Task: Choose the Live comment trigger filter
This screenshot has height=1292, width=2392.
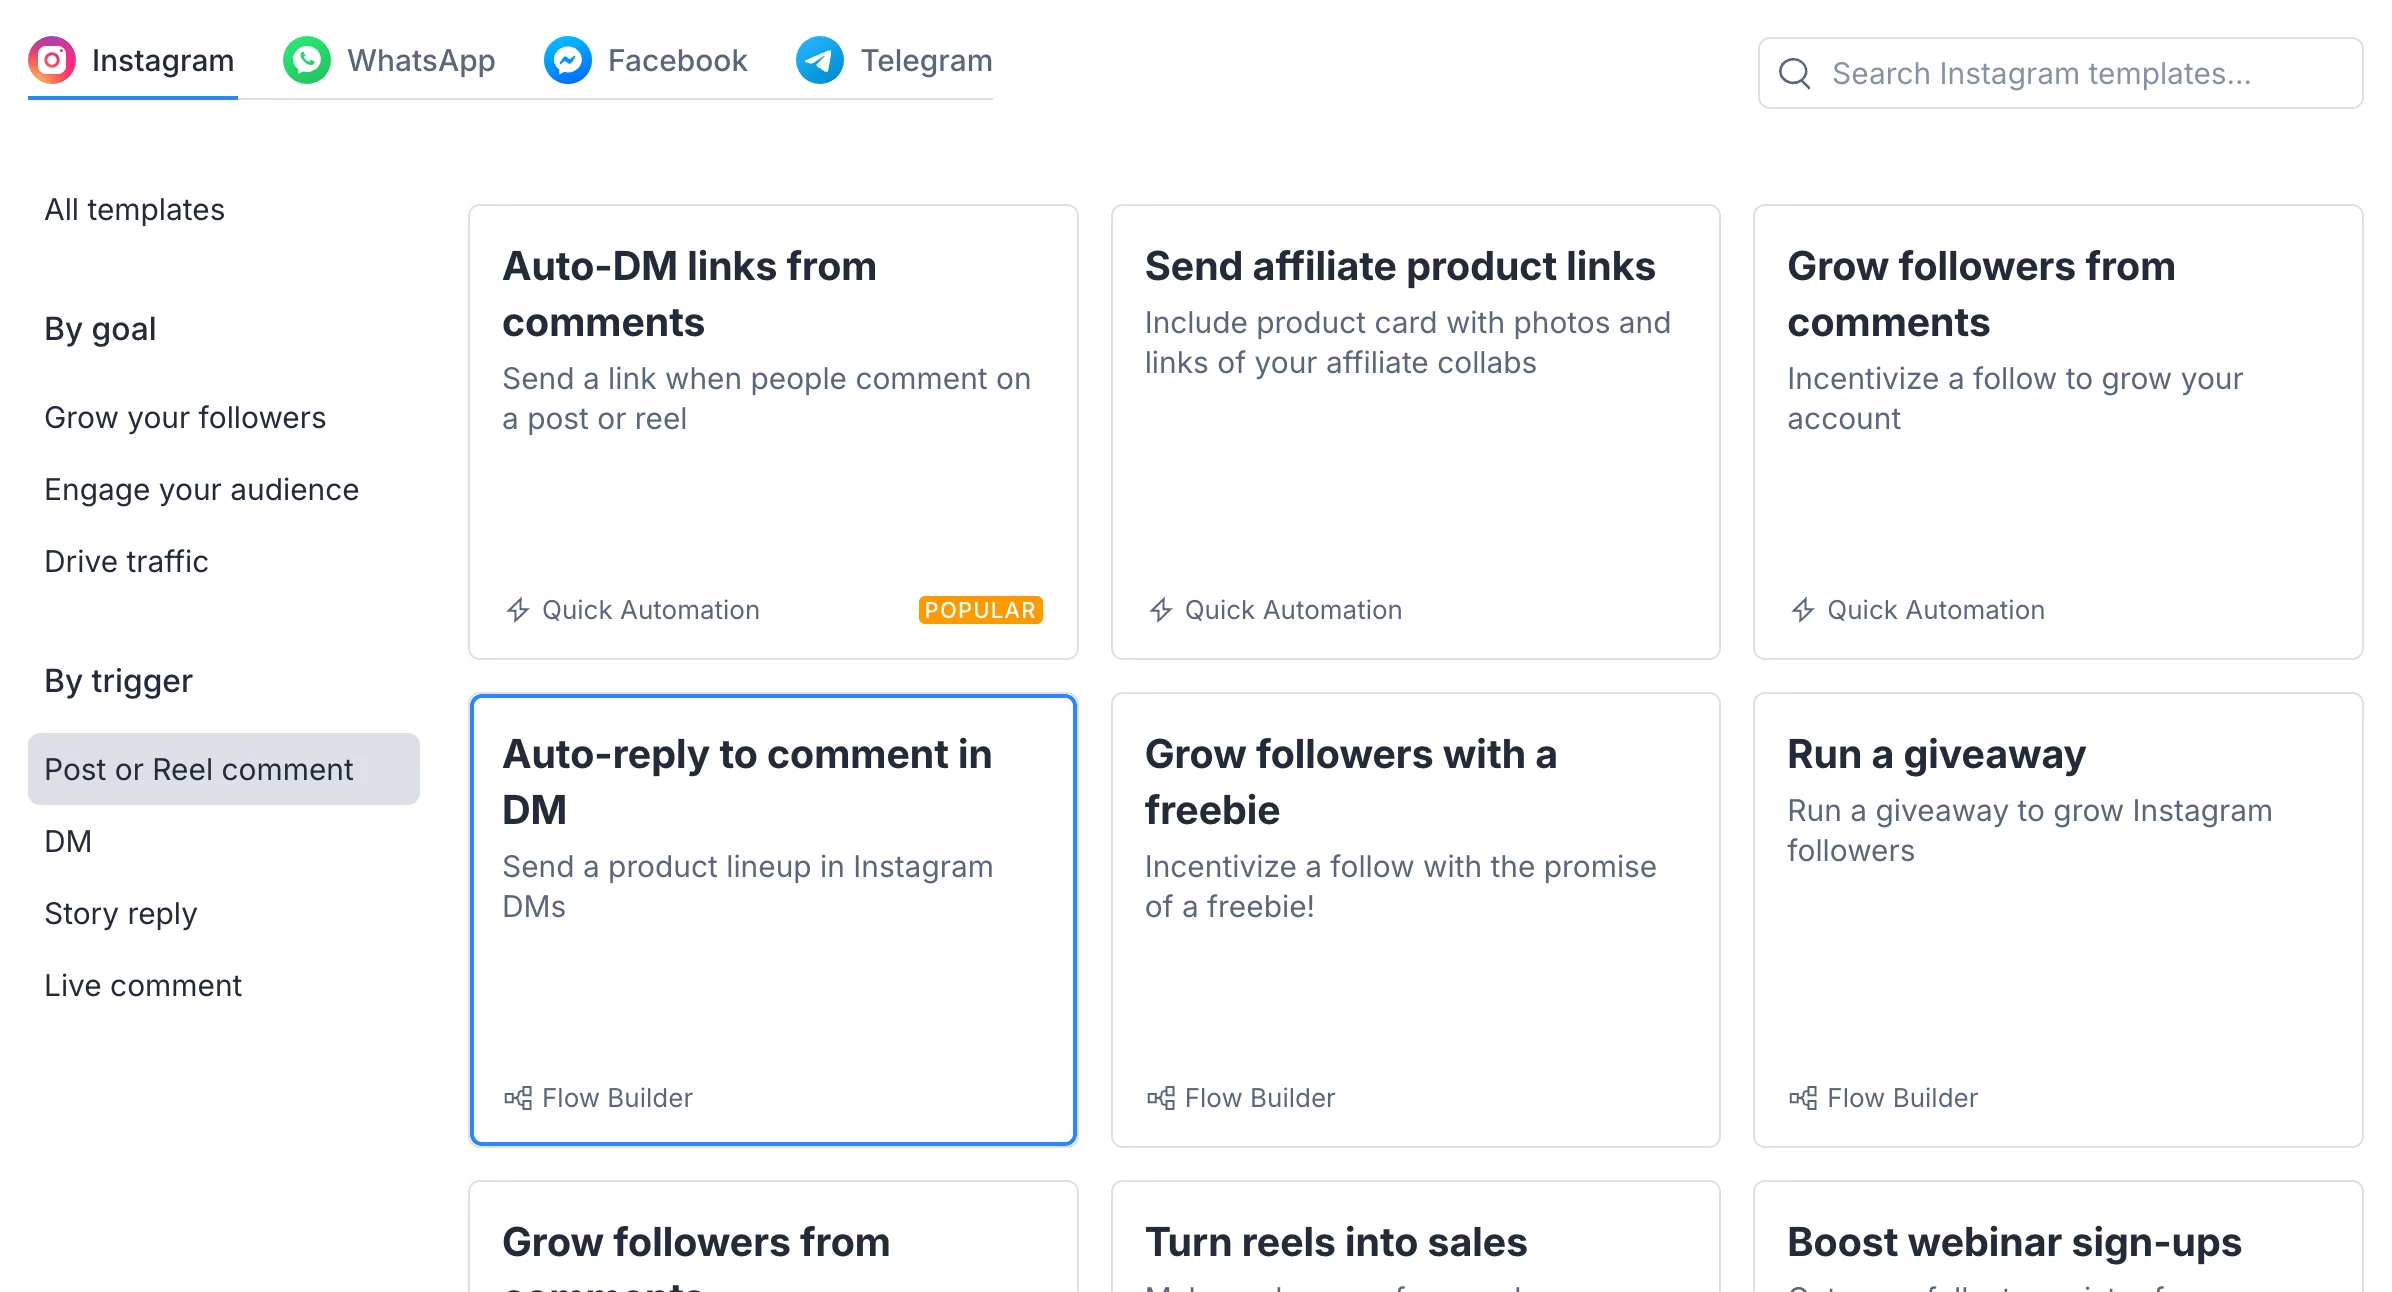Action: point(143,986)
